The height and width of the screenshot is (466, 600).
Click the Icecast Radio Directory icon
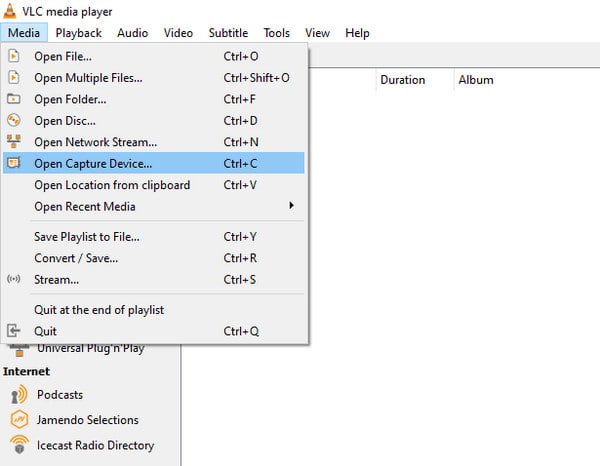pos(19,445)
